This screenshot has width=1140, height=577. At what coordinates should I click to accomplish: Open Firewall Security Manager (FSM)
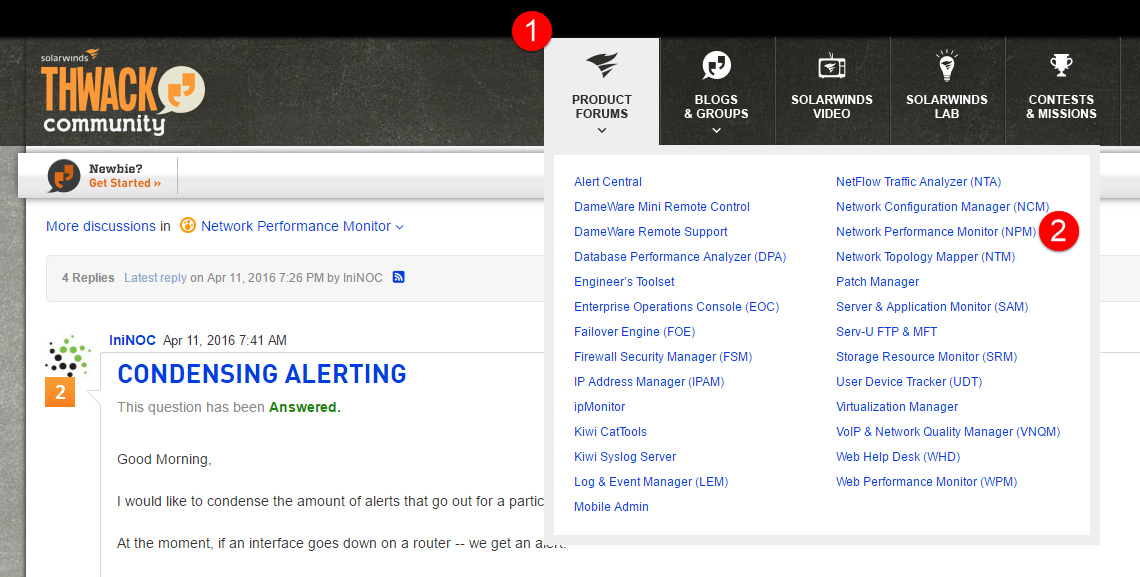pos(663,357)
